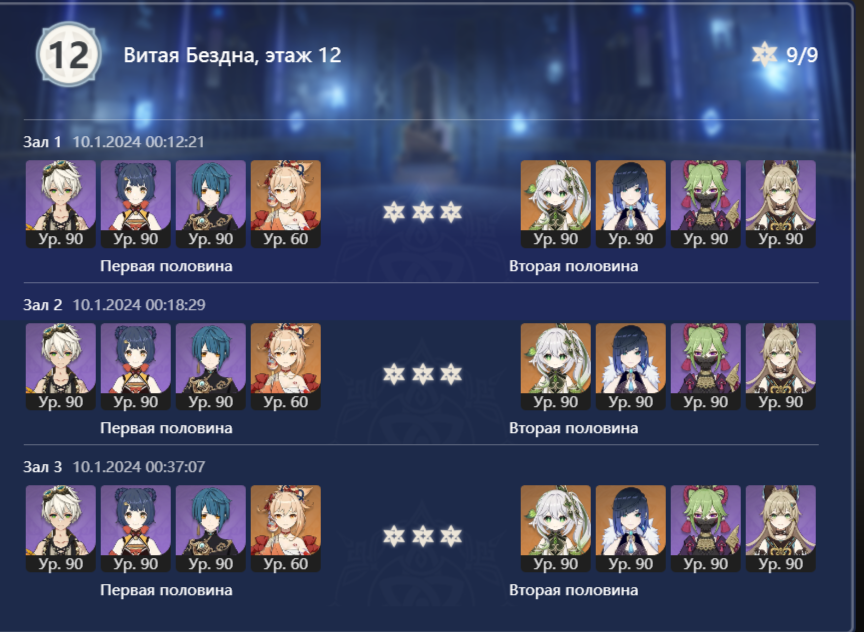Click the Зал 2 chamber label
864x632 pixels.
[x=42, y=305]
